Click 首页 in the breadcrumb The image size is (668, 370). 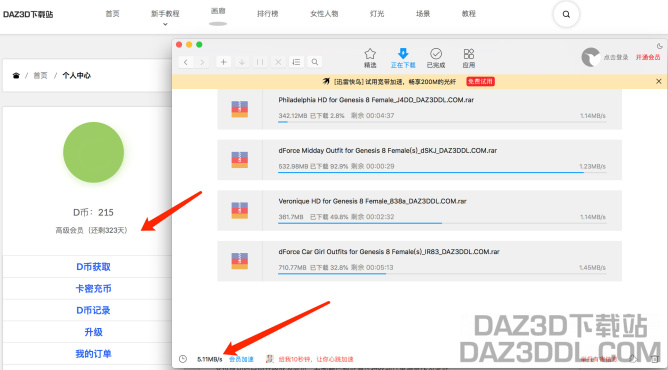click(40, 76)
